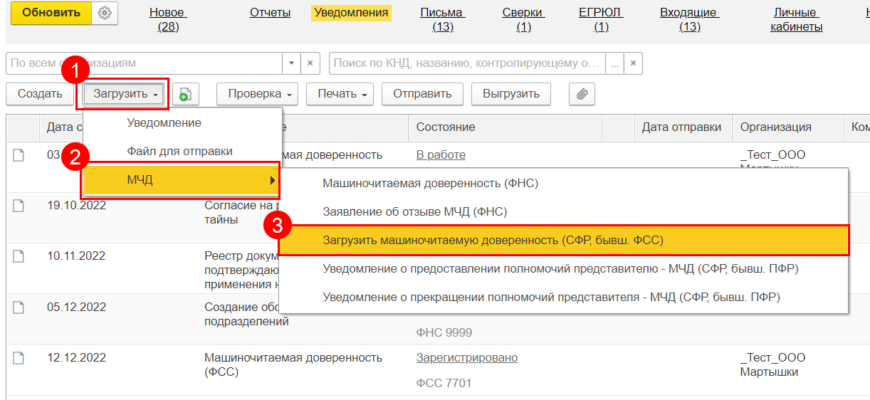Click the ФСС 7701 authority text
This screenshot has height=400, width=870.
coord(443,383)
